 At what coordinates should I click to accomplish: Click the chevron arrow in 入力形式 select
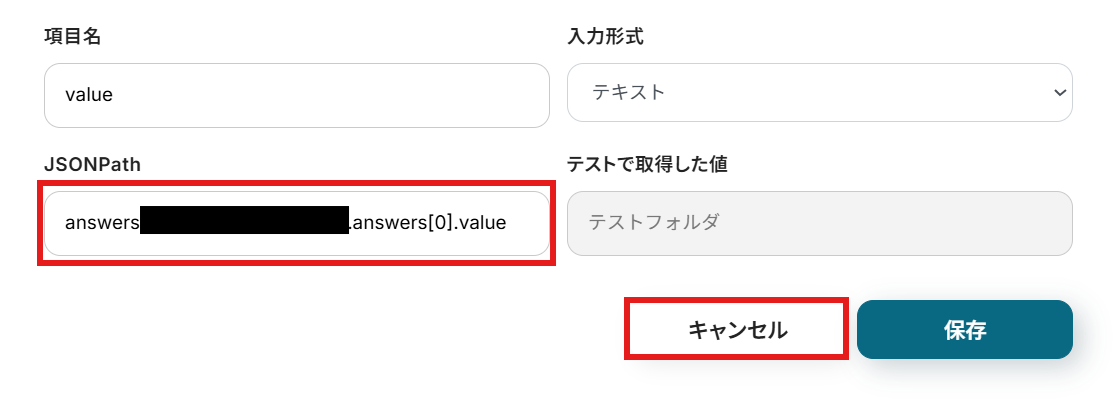click(x=1060, y=93)
